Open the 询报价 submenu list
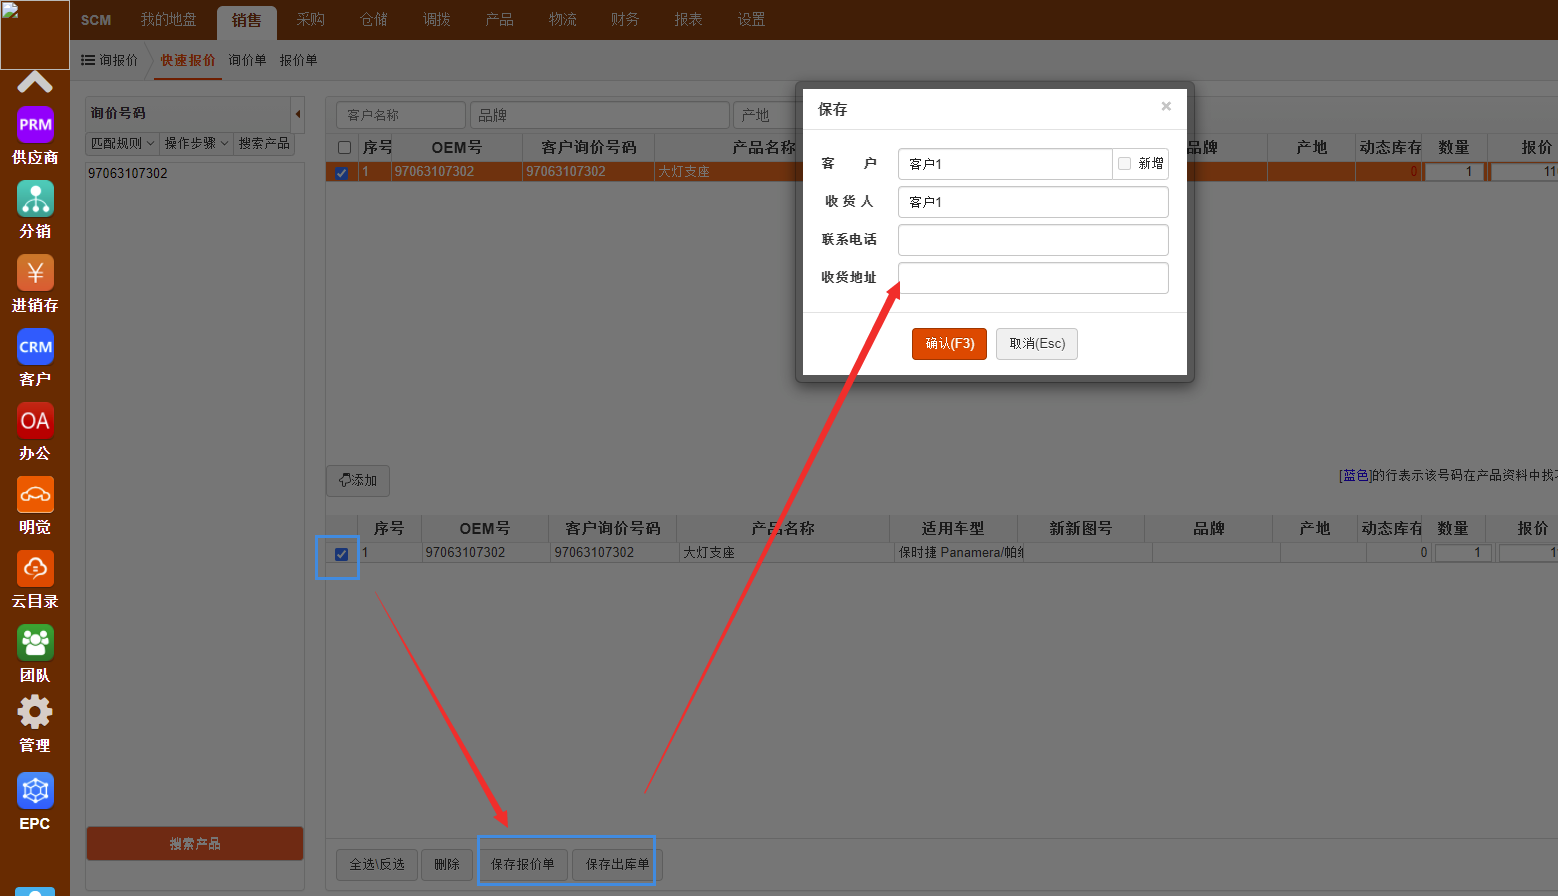Screen dimensions: 1558x896 click(x=110, y=61)
